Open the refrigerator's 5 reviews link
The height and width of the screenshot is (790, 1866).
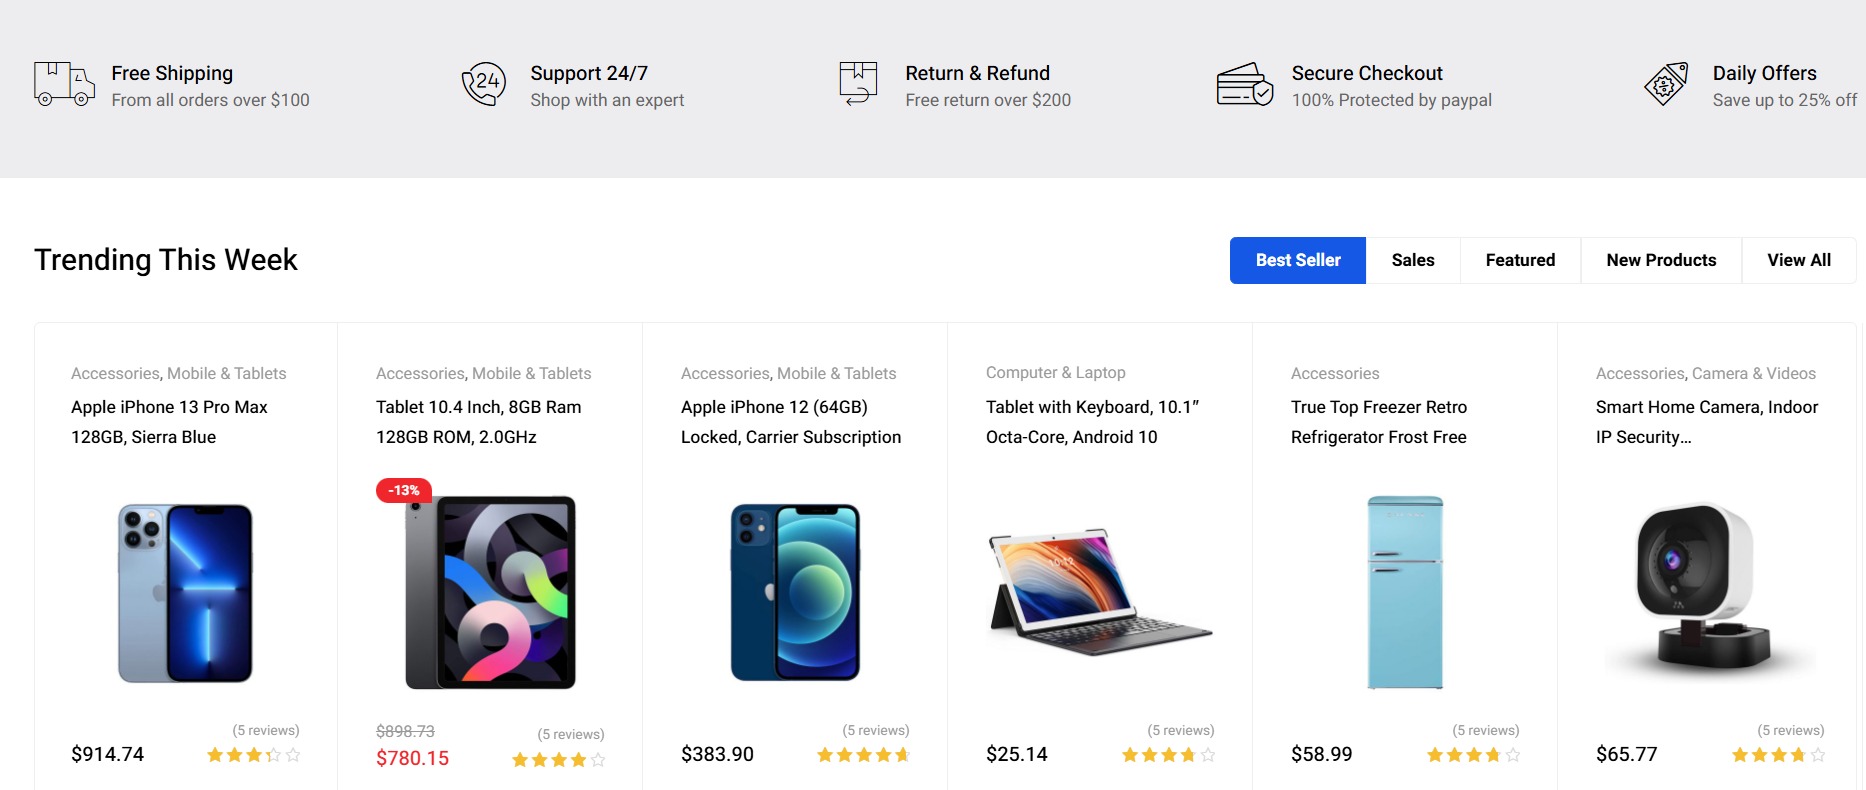[x=1485, y=730]
